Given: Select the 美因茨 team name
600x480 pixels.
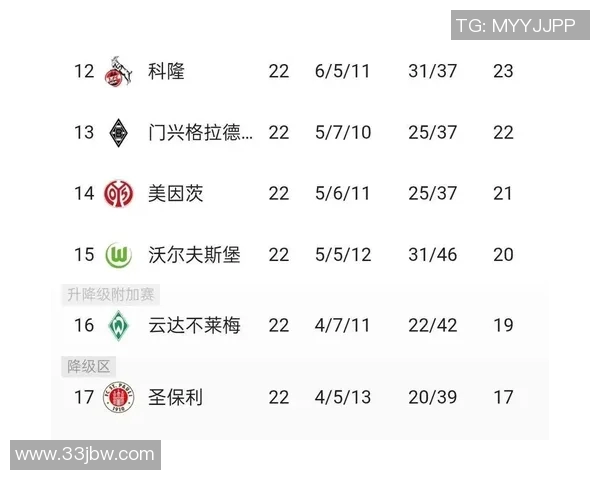Looking at the screenshot, I should coord(175,194).
